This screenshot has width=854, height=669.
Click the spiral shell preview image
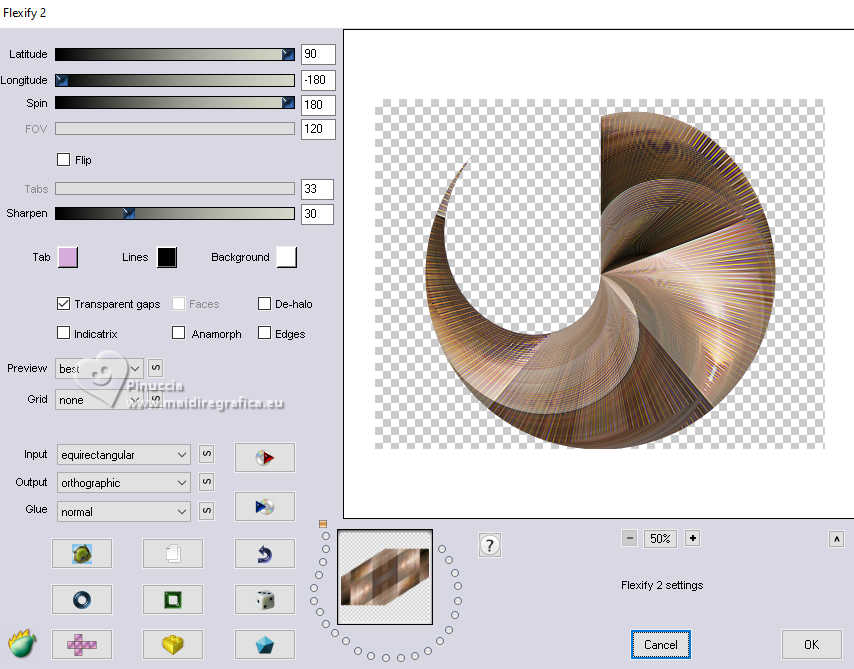tap(600, 279)
